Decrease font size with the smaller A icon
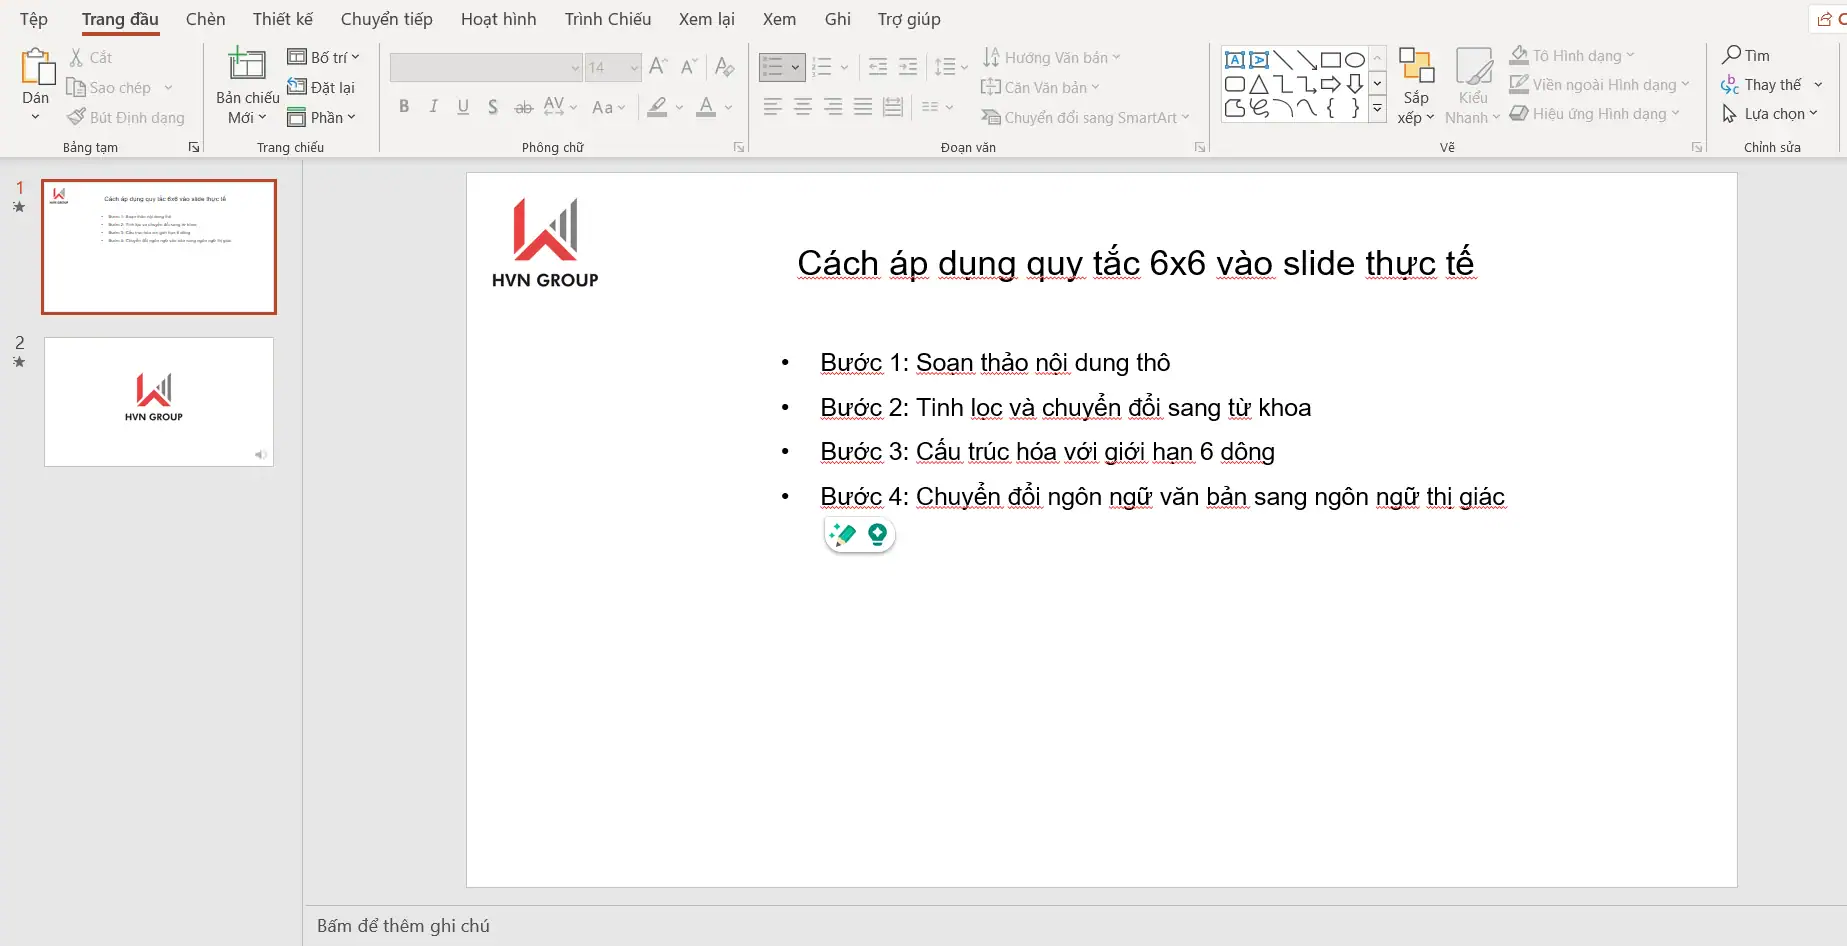 pyautogui.click(x=689, y=67)
